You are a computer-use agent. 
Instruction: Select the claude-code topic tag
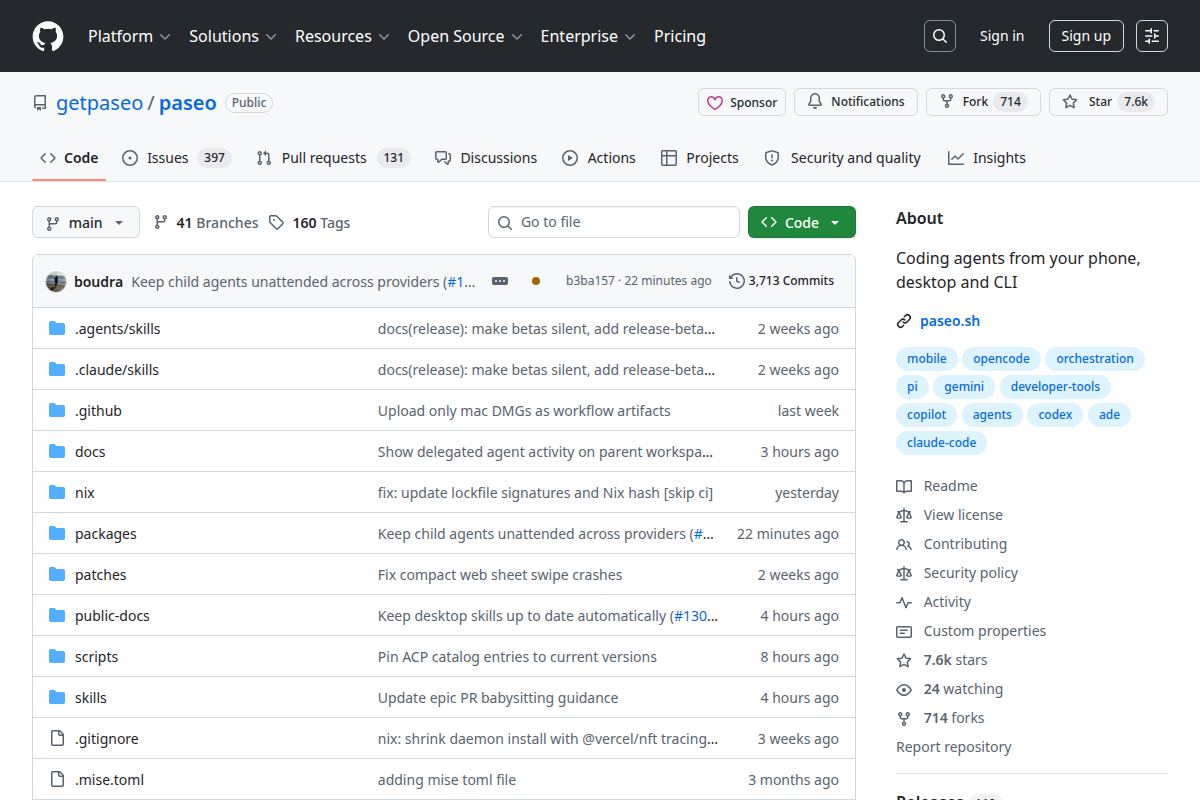pyautogui.click(x=941, y=443)
